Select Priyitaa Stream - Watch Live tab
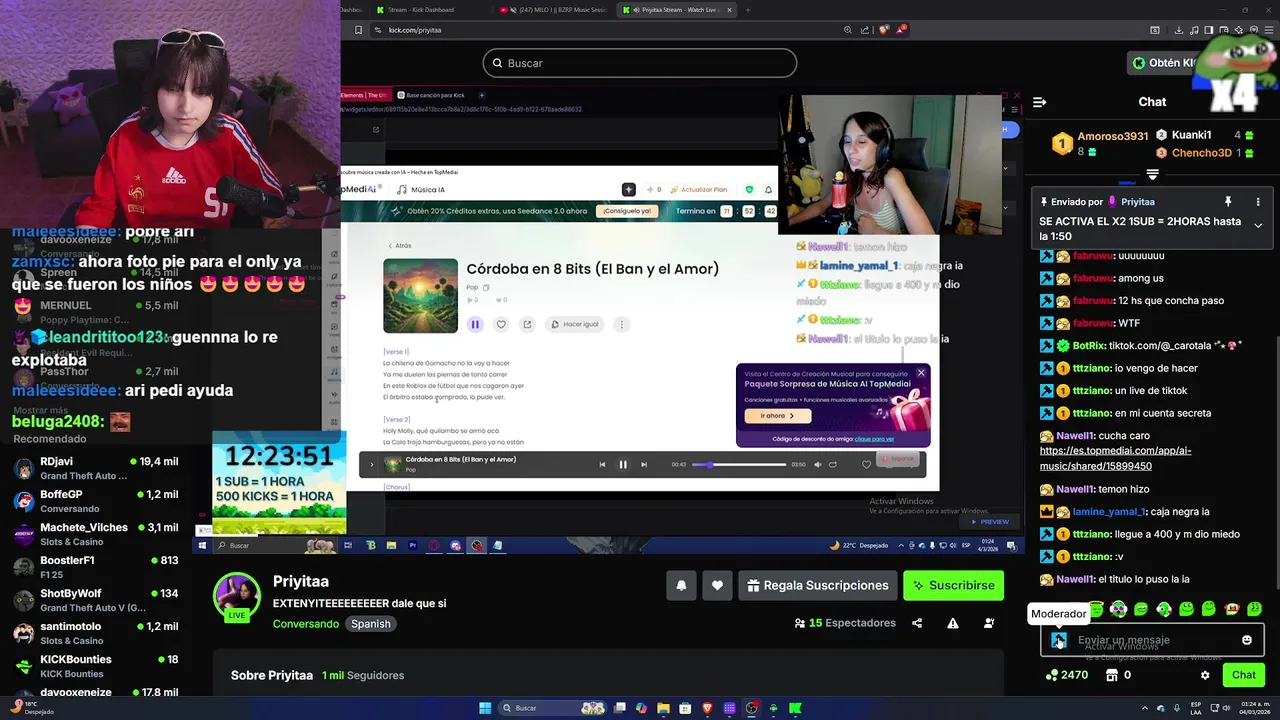 (x=676, y=10)
